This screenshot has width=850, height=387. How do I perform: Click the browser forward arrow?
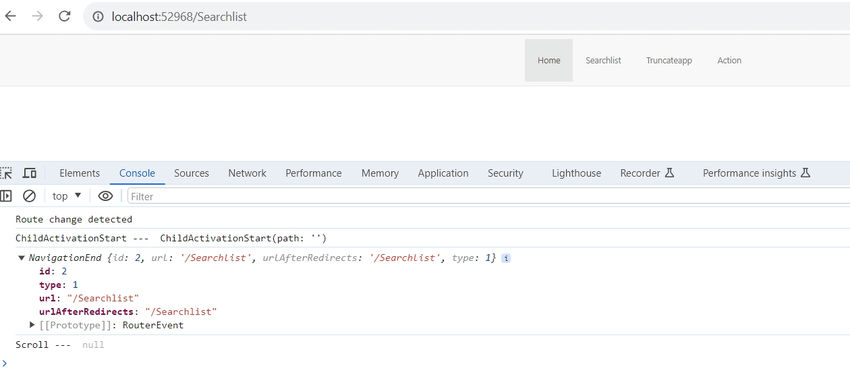coord(37,16)
